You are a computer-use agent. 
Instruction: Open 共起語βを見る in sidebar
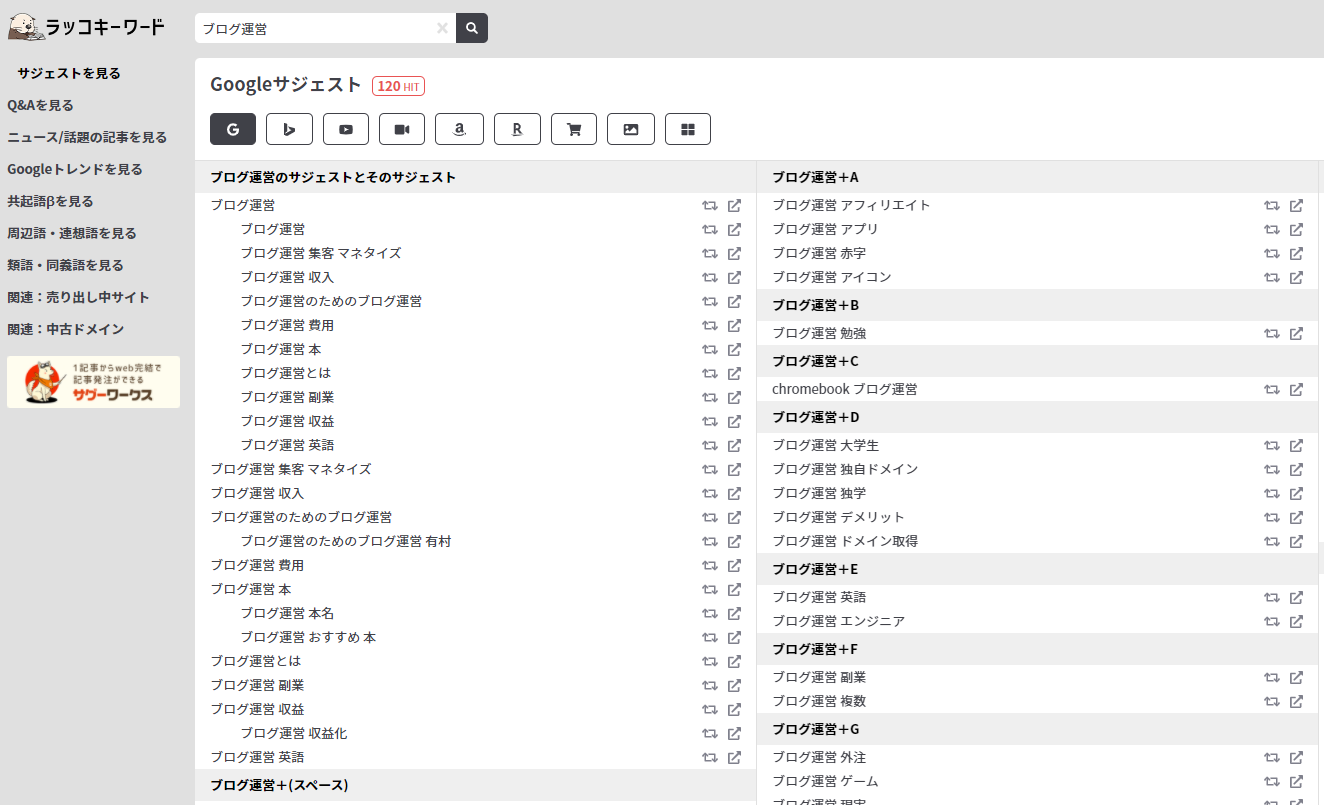tap(50, 201)
